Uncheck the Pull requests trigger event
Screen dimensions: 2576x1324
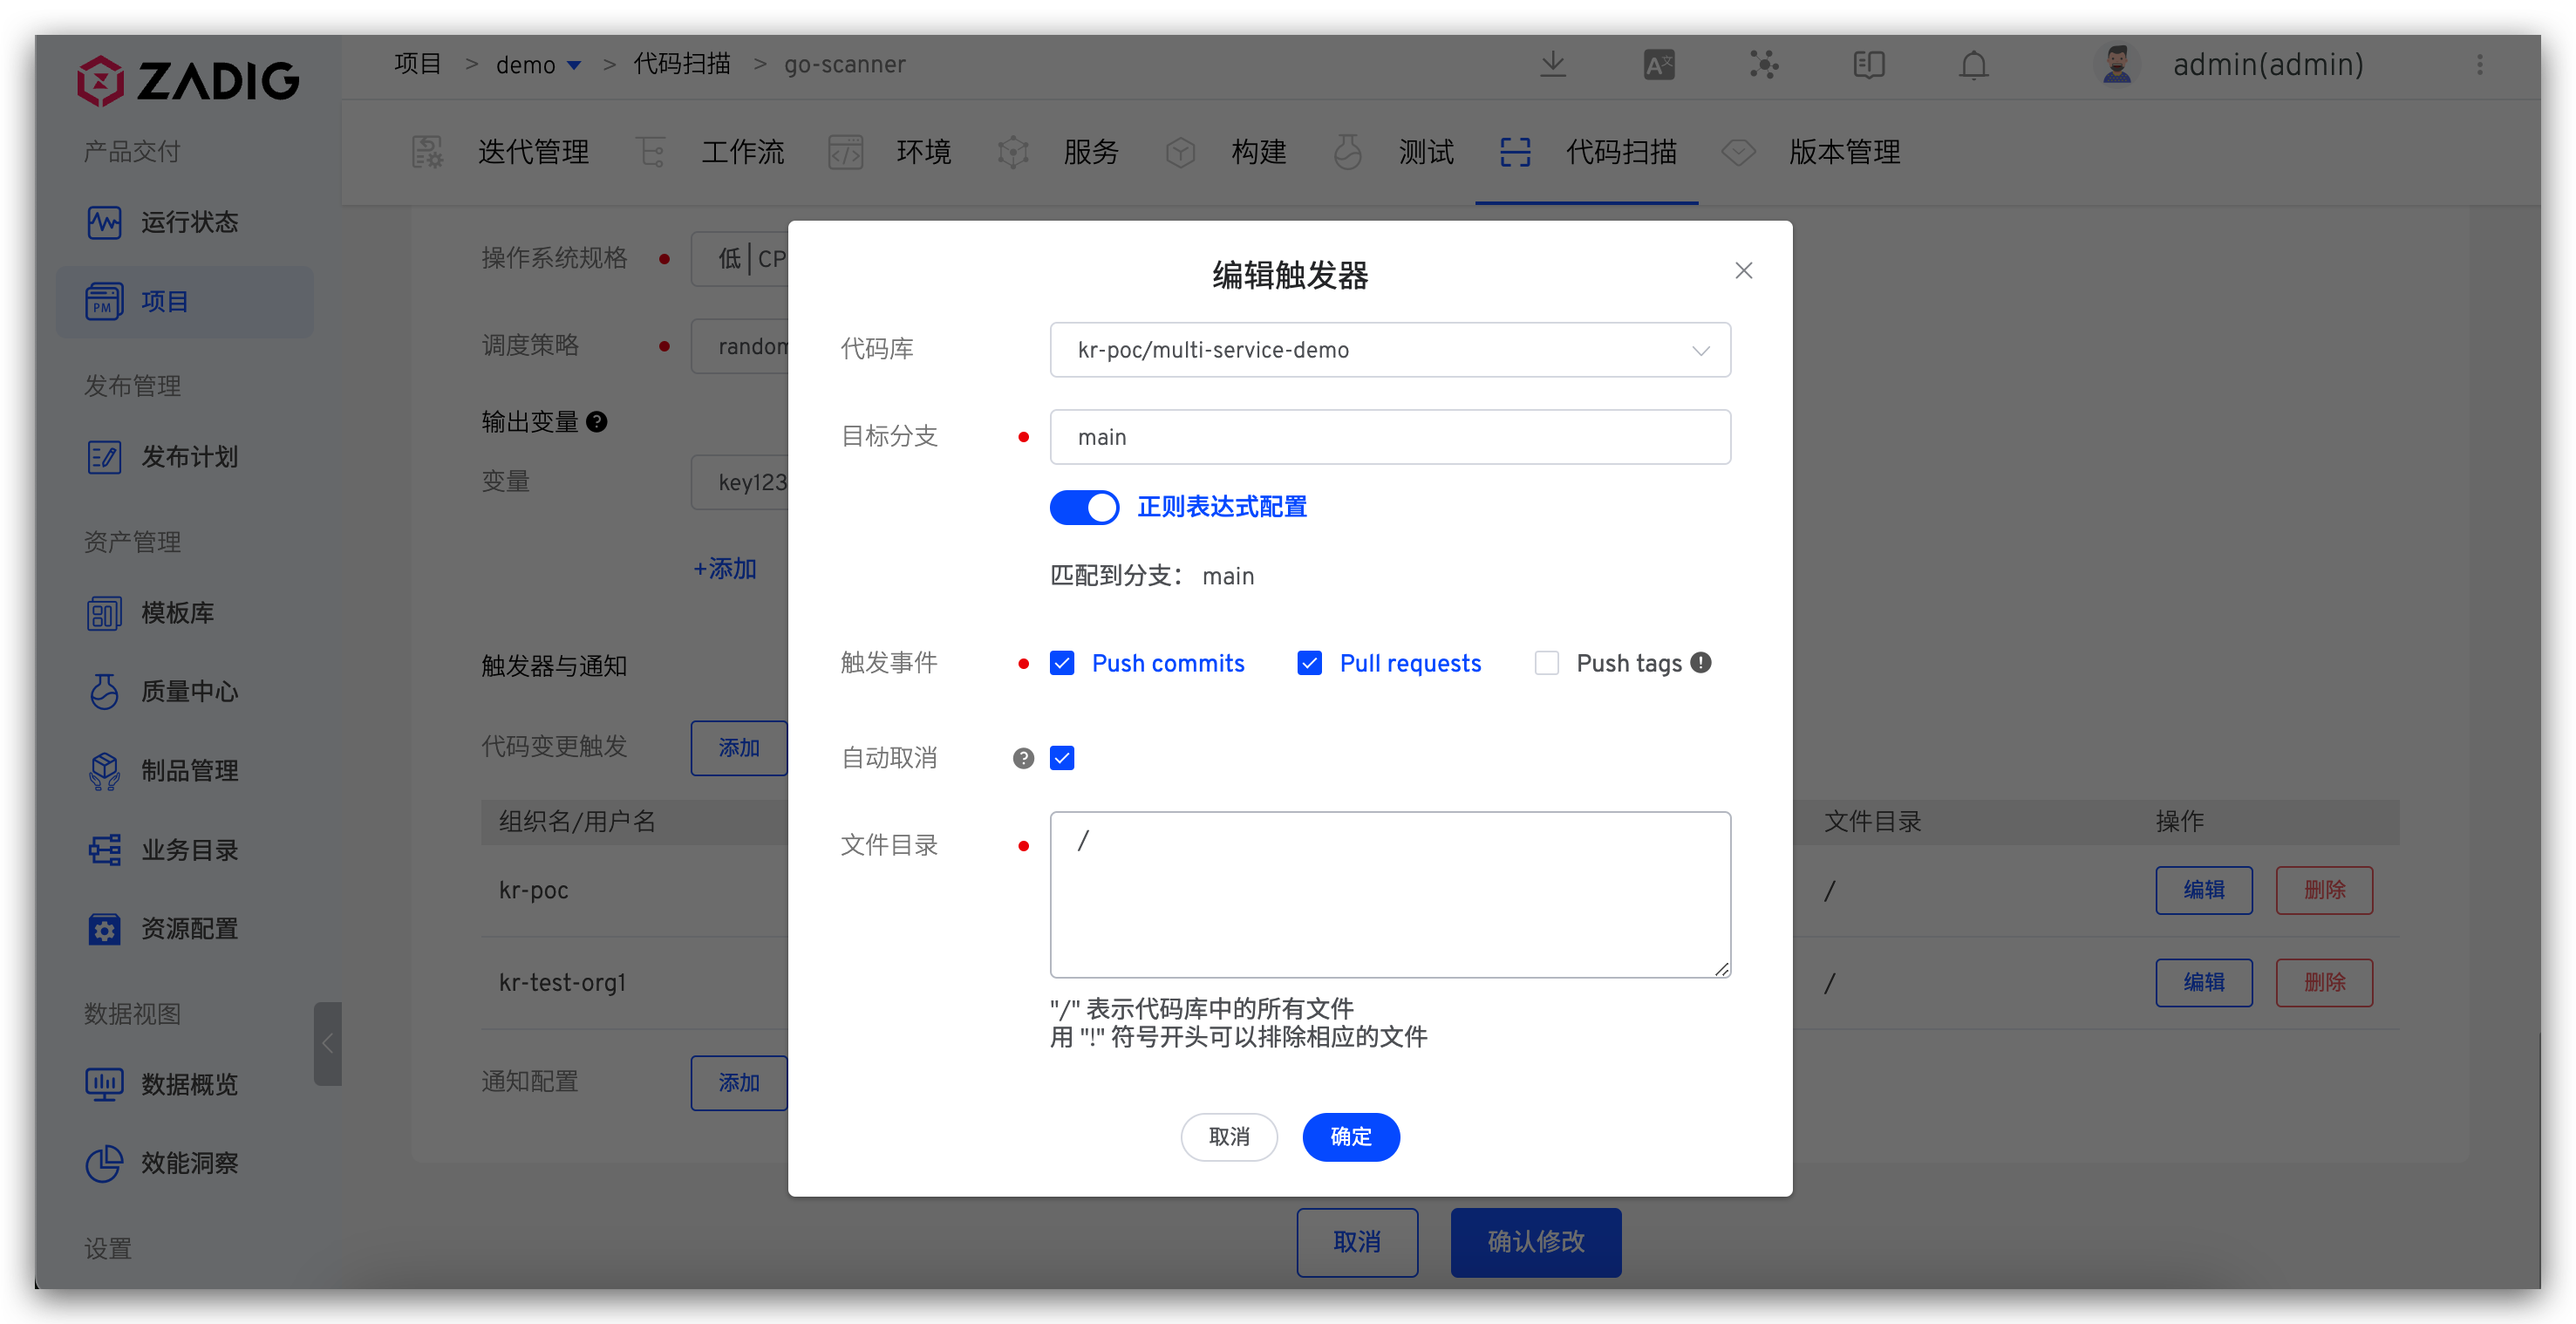coord(1309,662)
